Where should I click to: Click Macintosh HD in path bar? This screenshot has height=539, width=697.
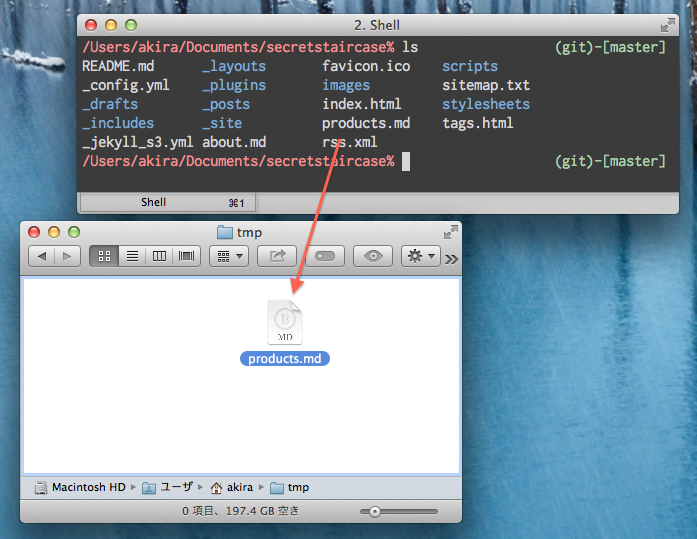(x=81, y=487)
